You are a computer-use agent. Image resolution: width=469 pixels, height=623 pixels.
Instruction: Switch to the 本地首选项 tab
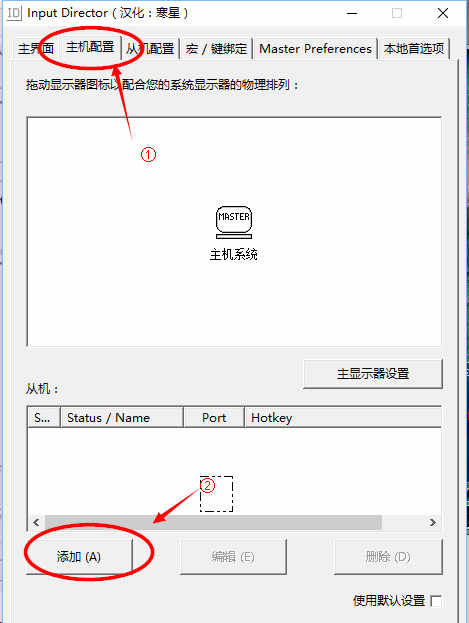(414, 49)
